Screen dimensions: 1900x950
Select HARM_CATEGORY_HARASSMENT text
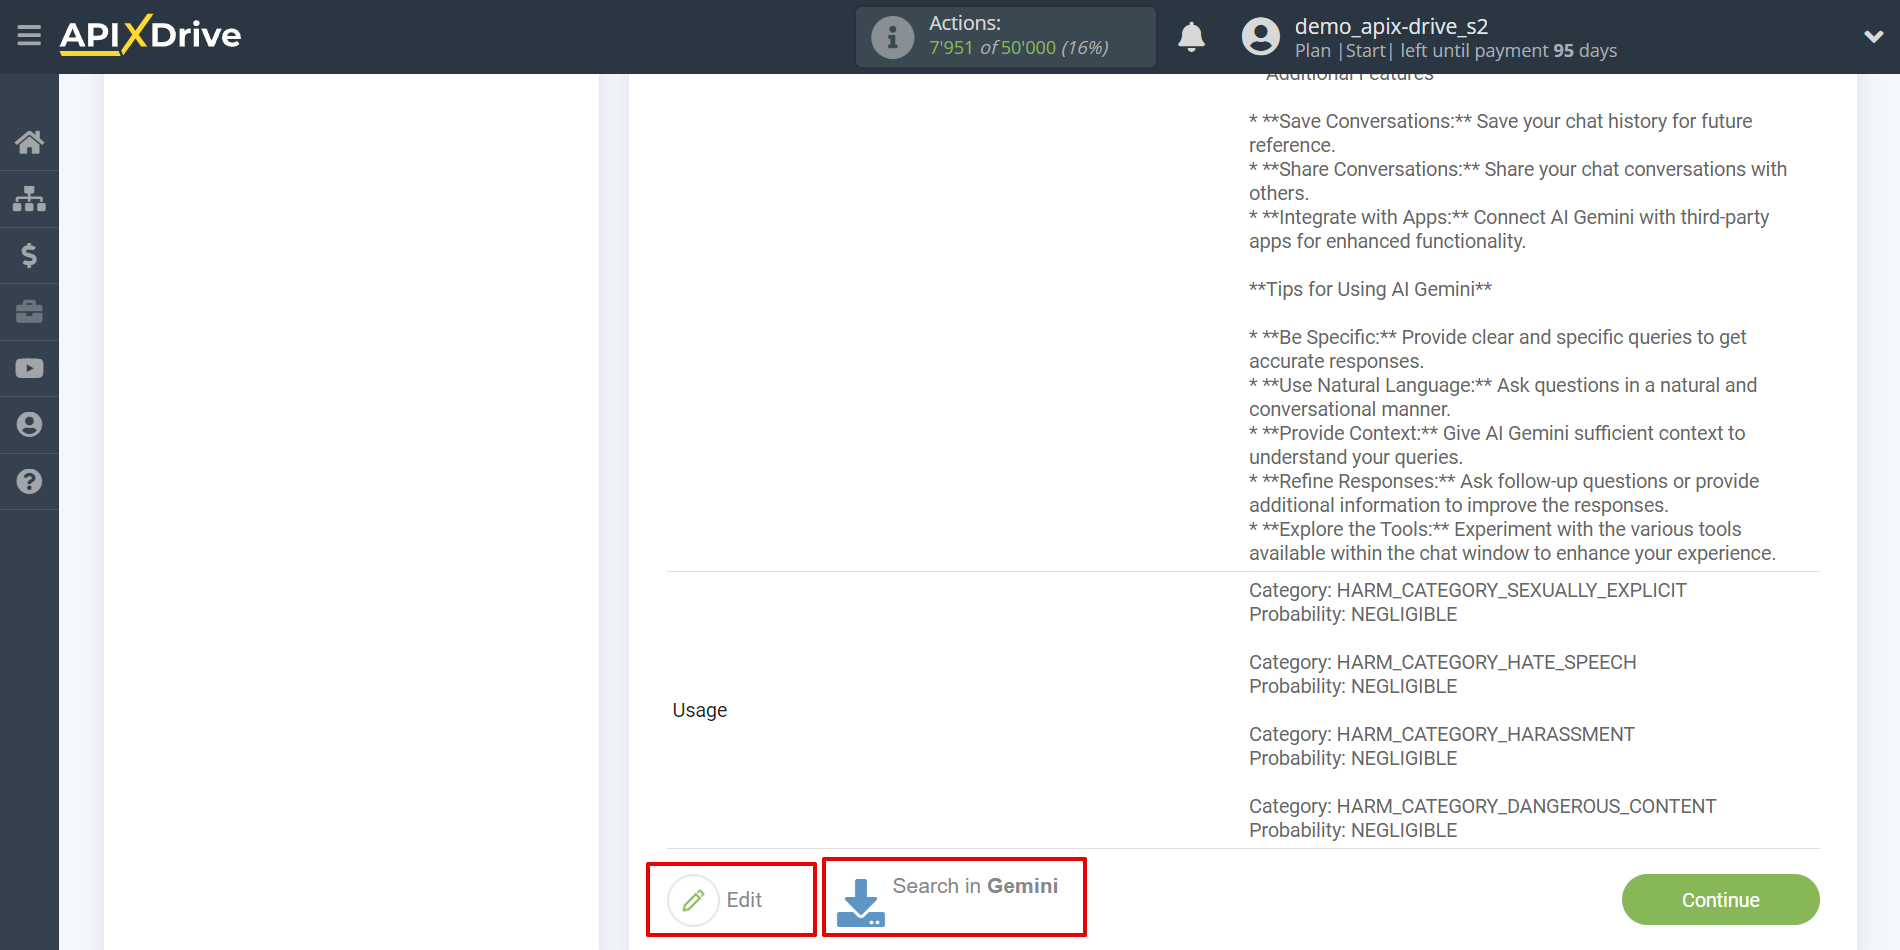[1485, 734]
